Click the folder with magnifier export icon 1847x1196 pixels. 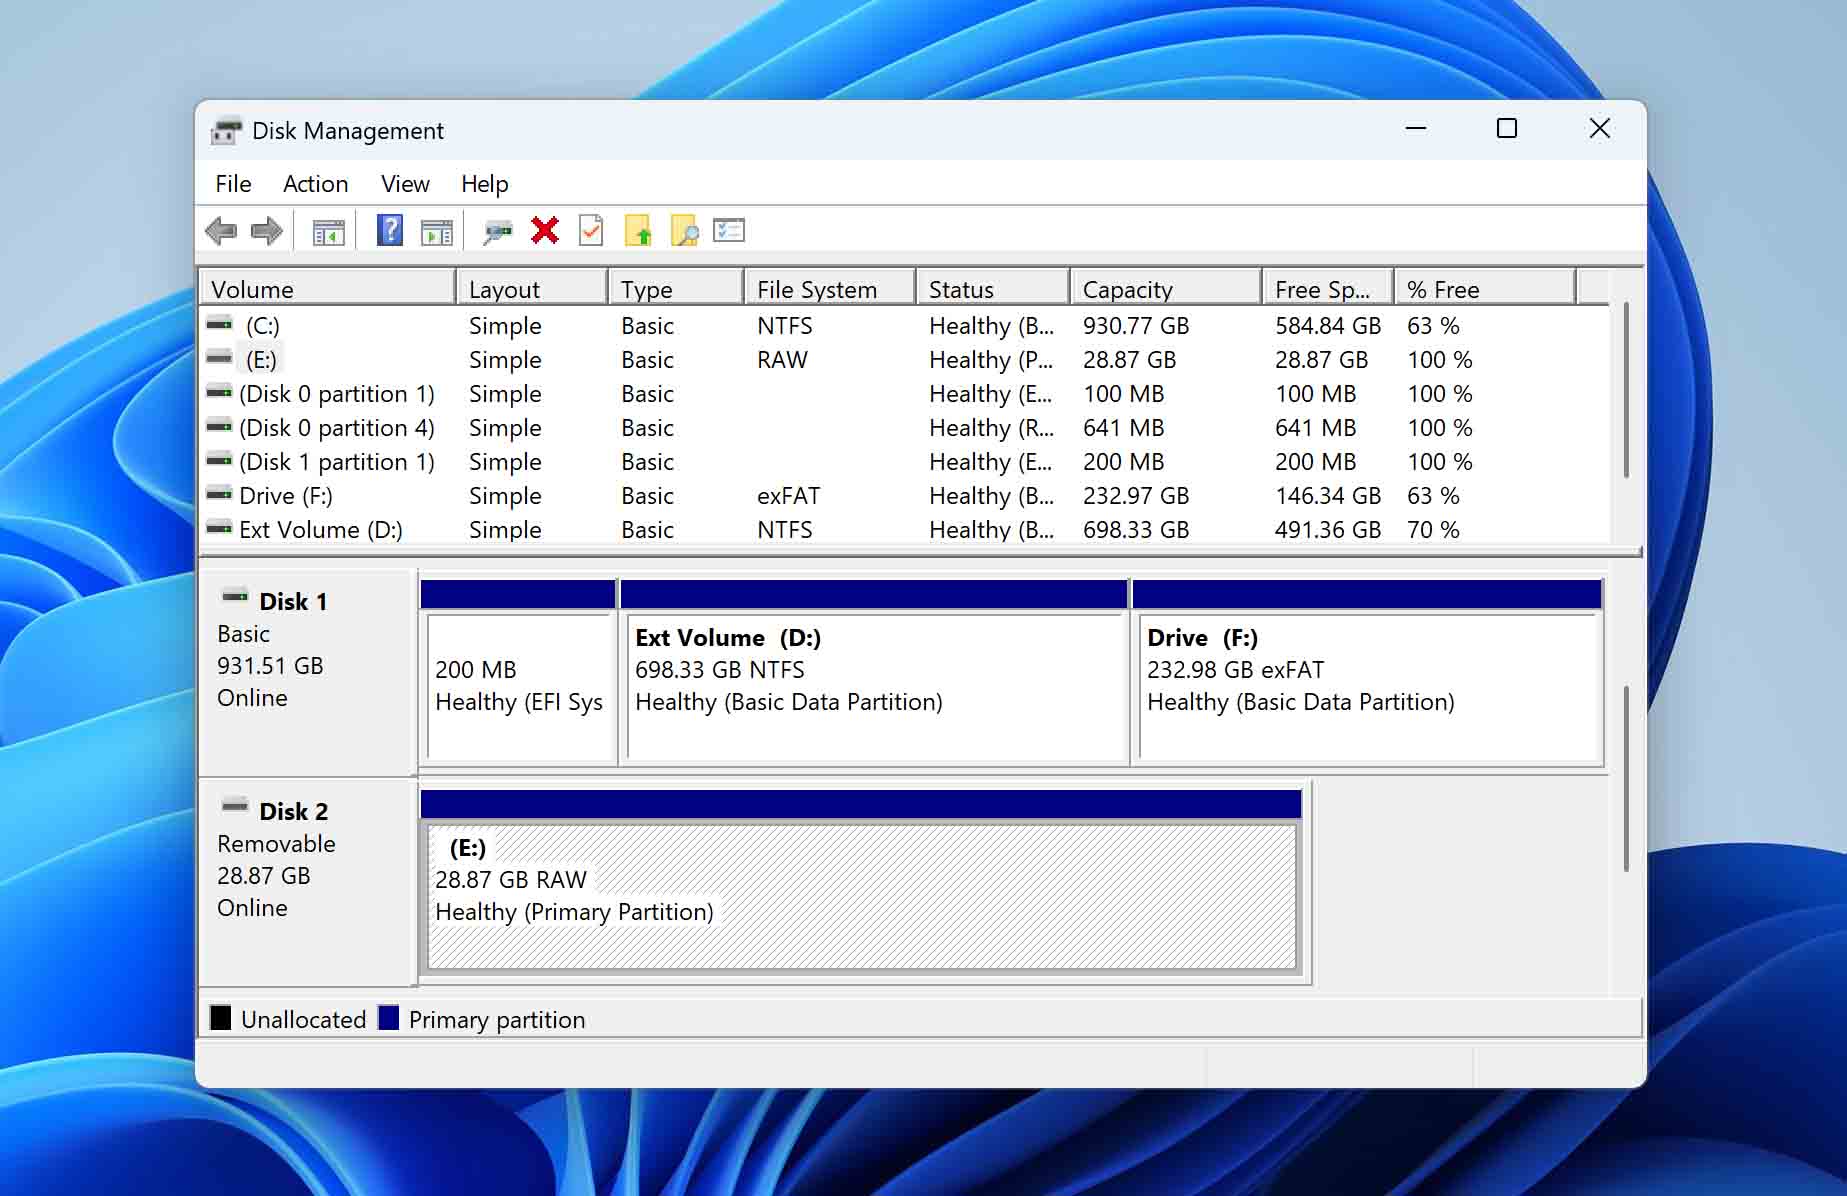click(683, 230)
